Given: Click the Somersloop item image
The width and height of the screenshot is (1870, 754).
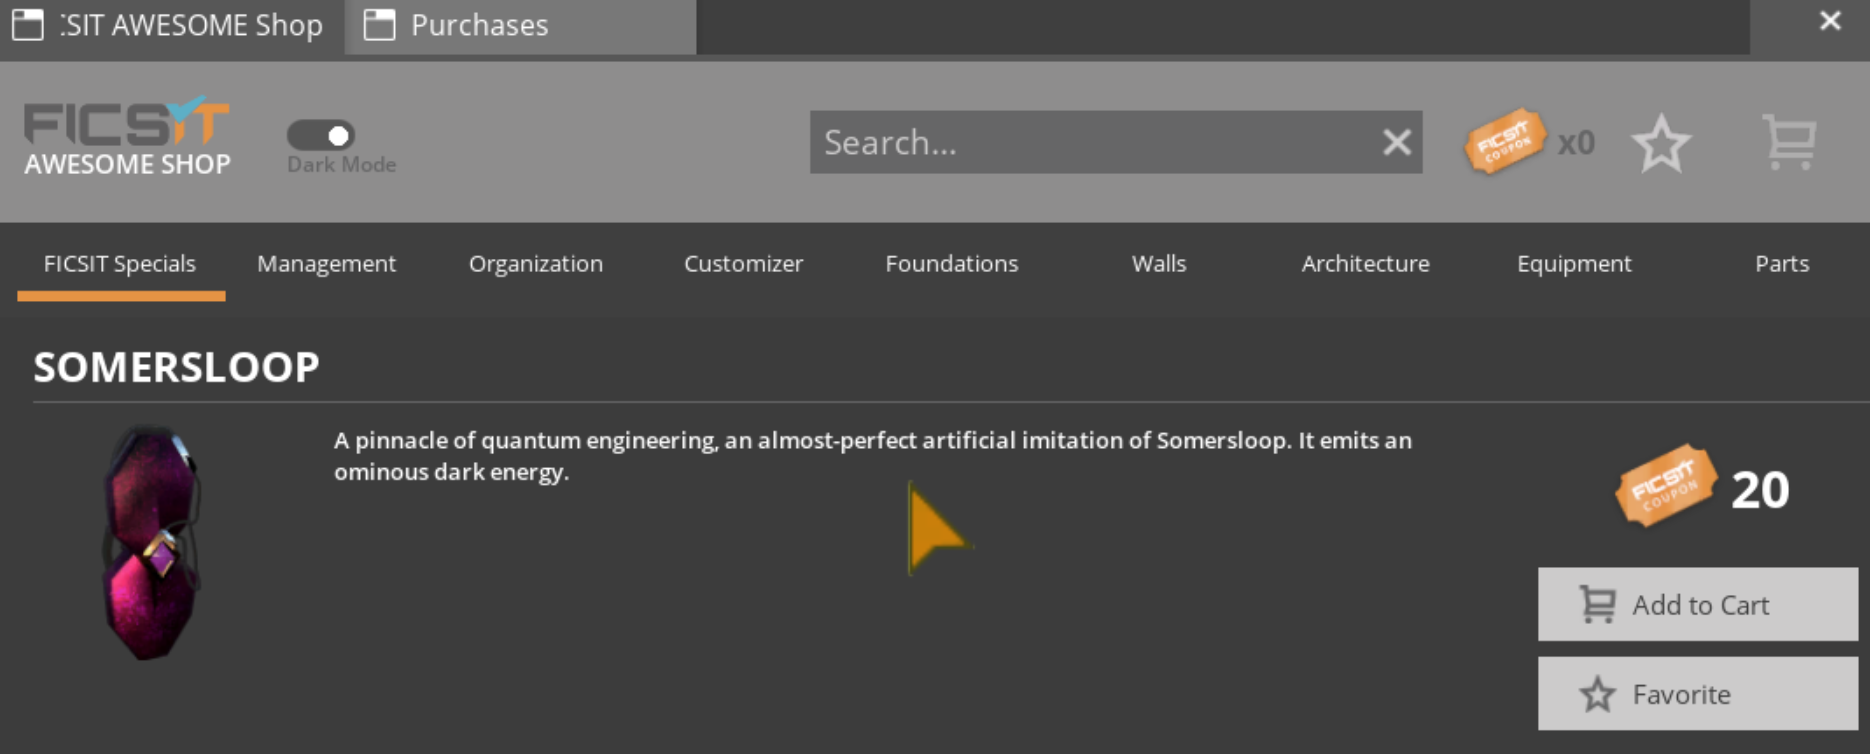Looking at the screenshot, I should point(152,543).
